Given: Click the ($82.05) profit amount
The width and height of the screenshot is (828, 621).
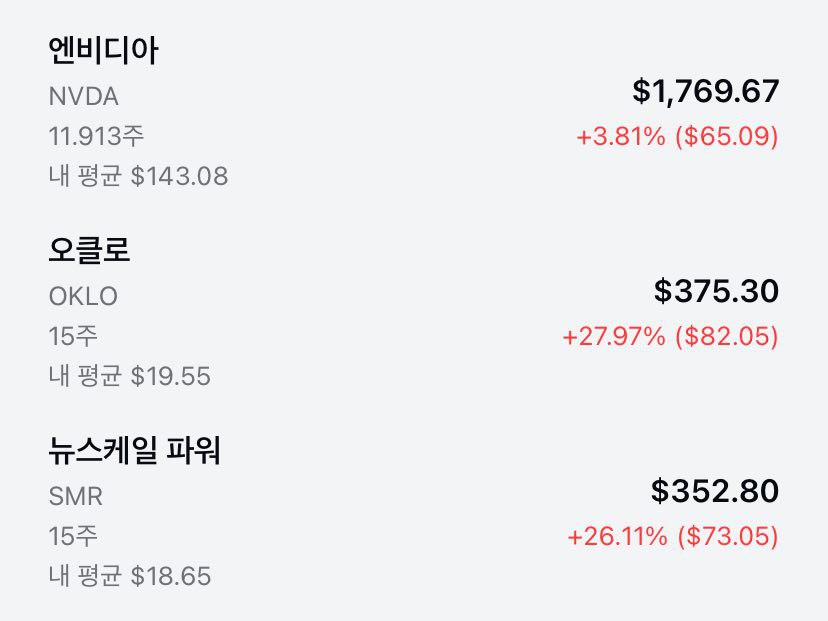Looking at the screenshot, I should (727, 336).
